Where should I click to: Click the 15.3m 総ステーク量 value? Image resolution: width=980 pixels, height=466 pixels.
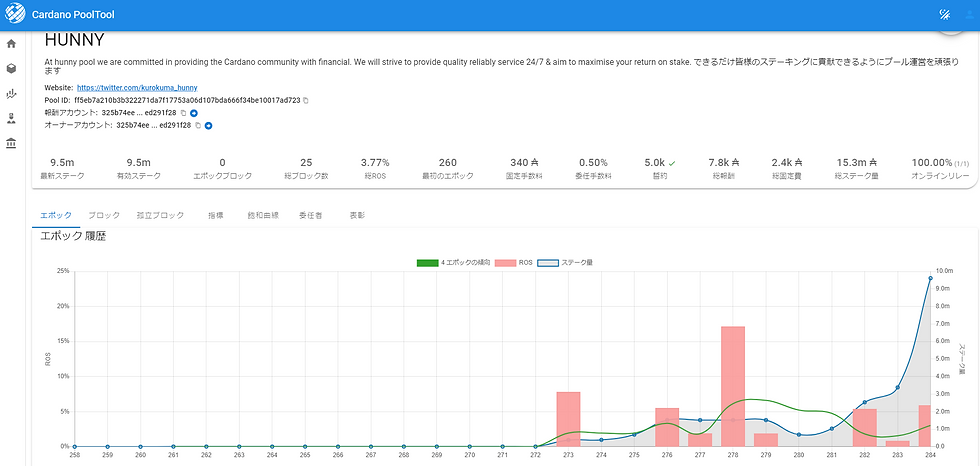[x=856, y=162]
